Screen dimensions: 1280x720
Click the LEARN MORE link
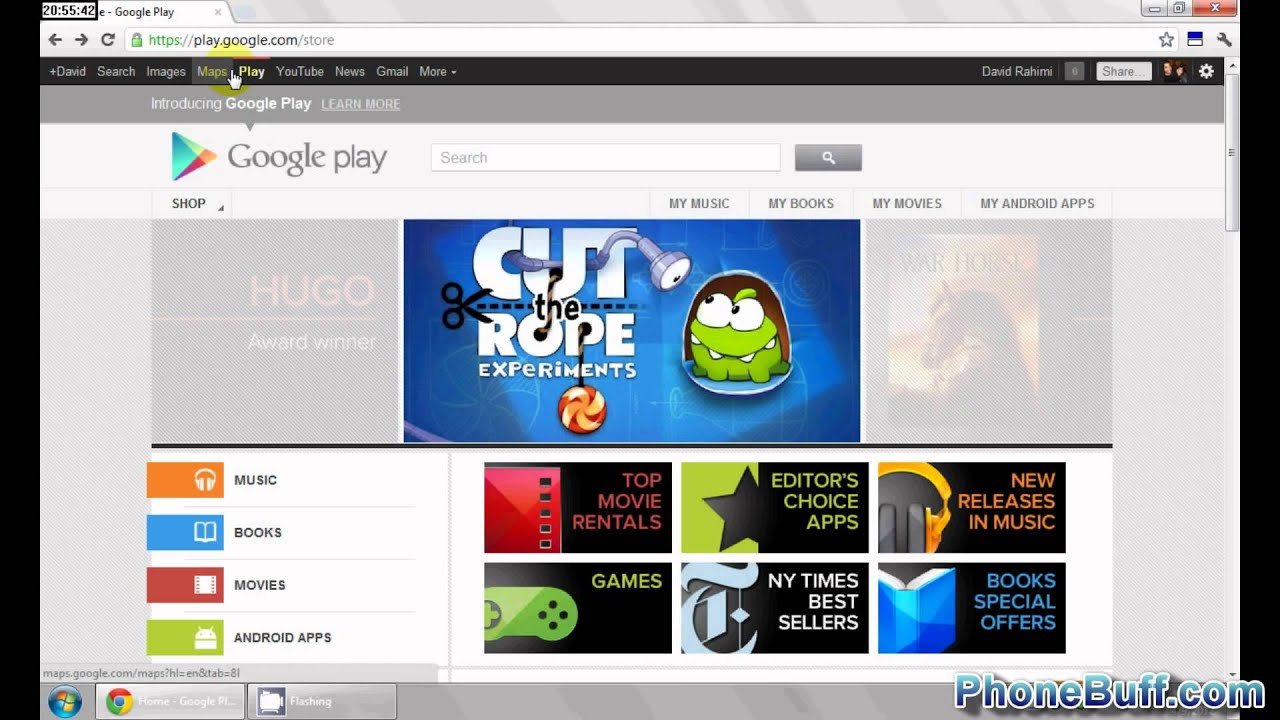[x=361, y=104]
